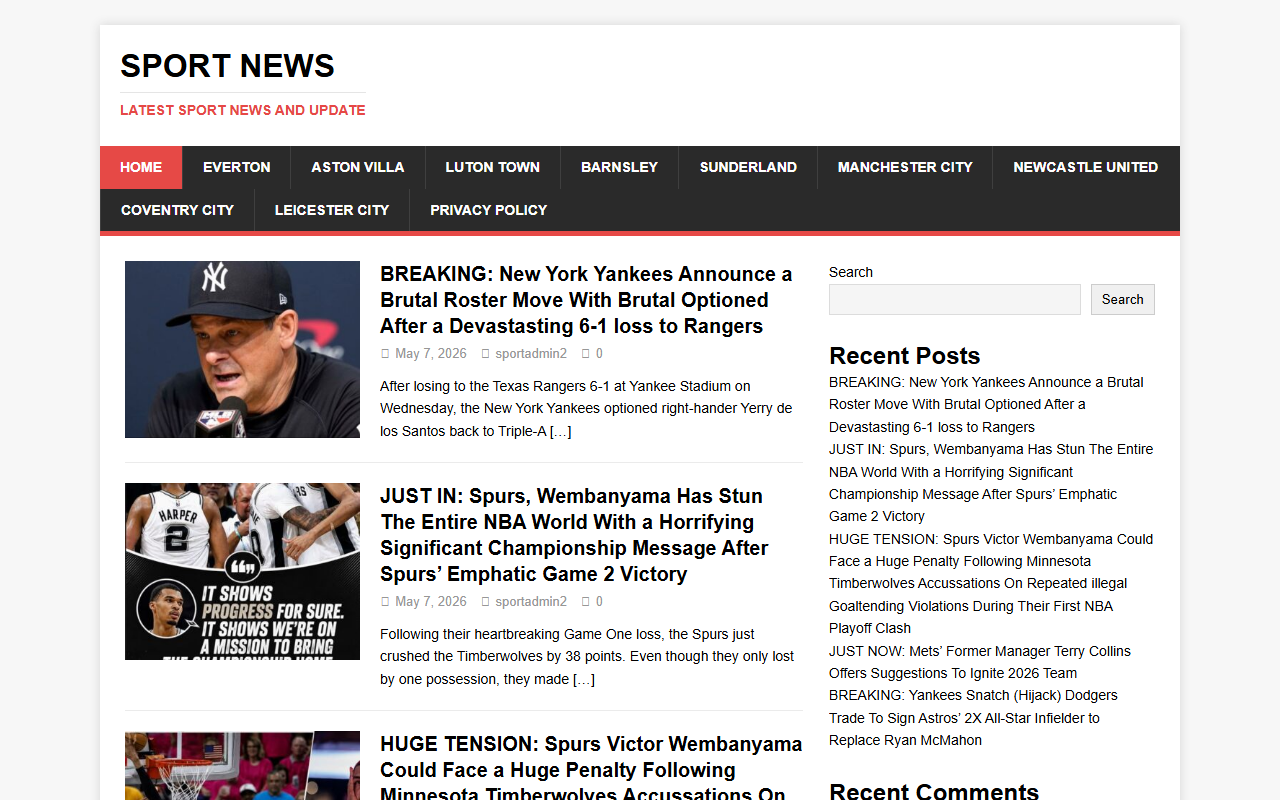Click the Recent Posts heading
Viewport: 1280px width, 800px height.
pyautogui.click(x=904, y=356)
